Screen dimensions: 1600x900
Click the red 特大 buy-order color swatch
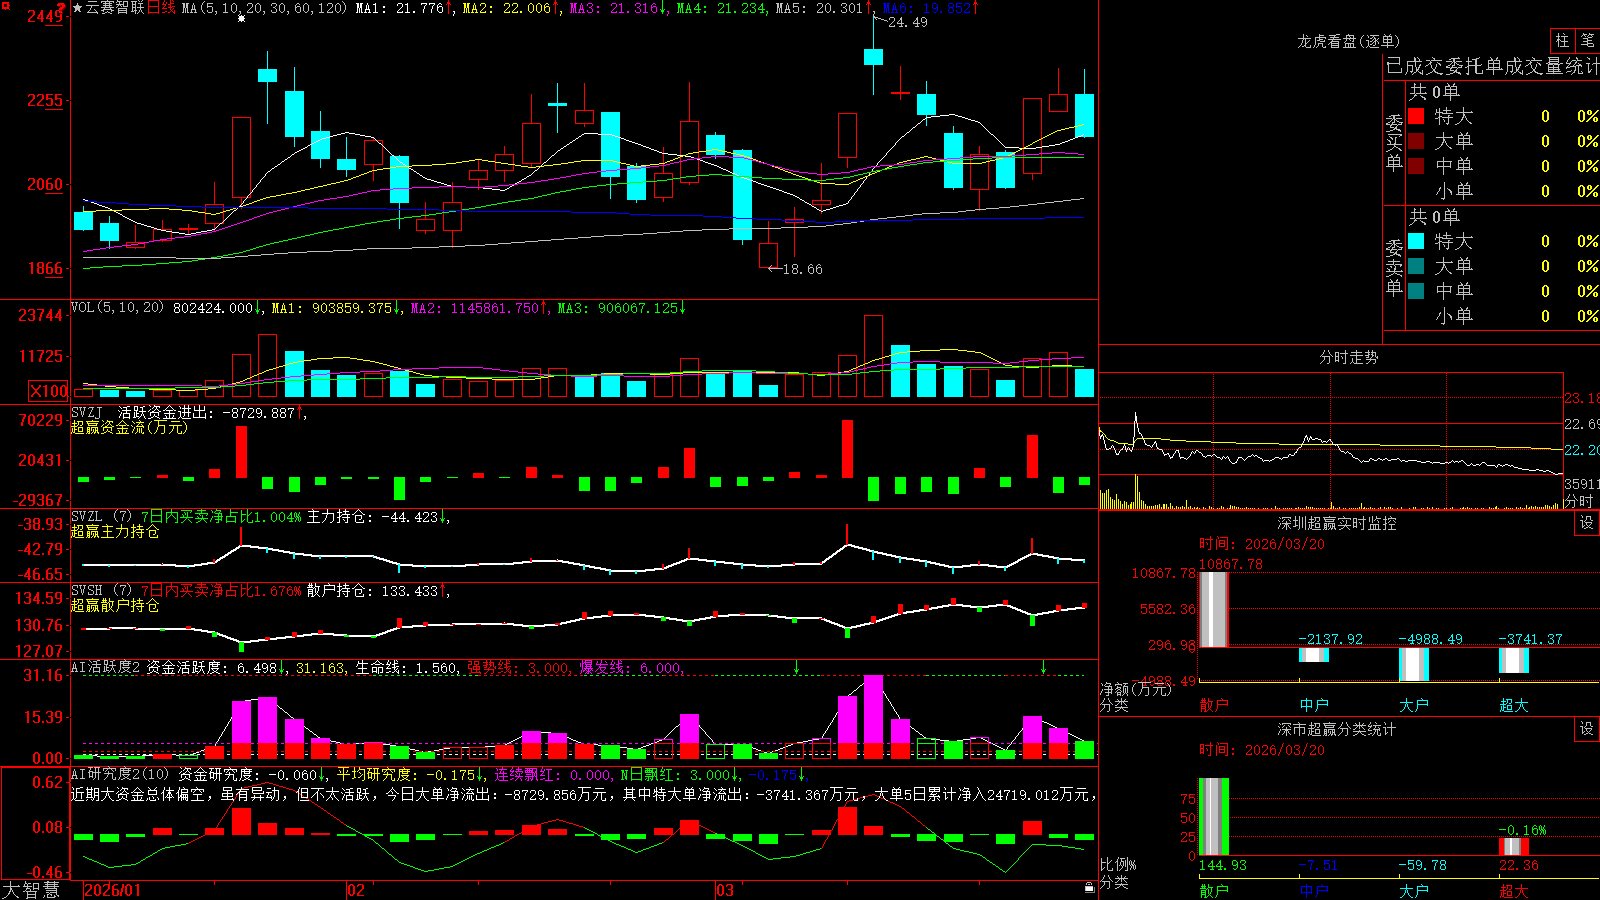[x=1416, y=116]
